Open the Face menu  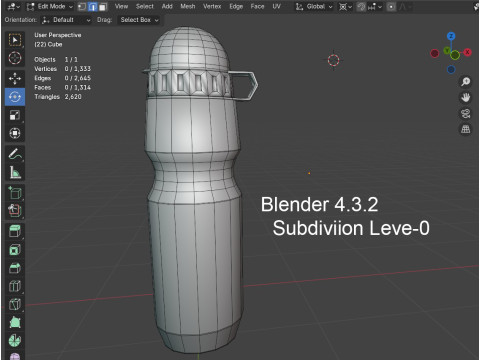pos(257,6)
